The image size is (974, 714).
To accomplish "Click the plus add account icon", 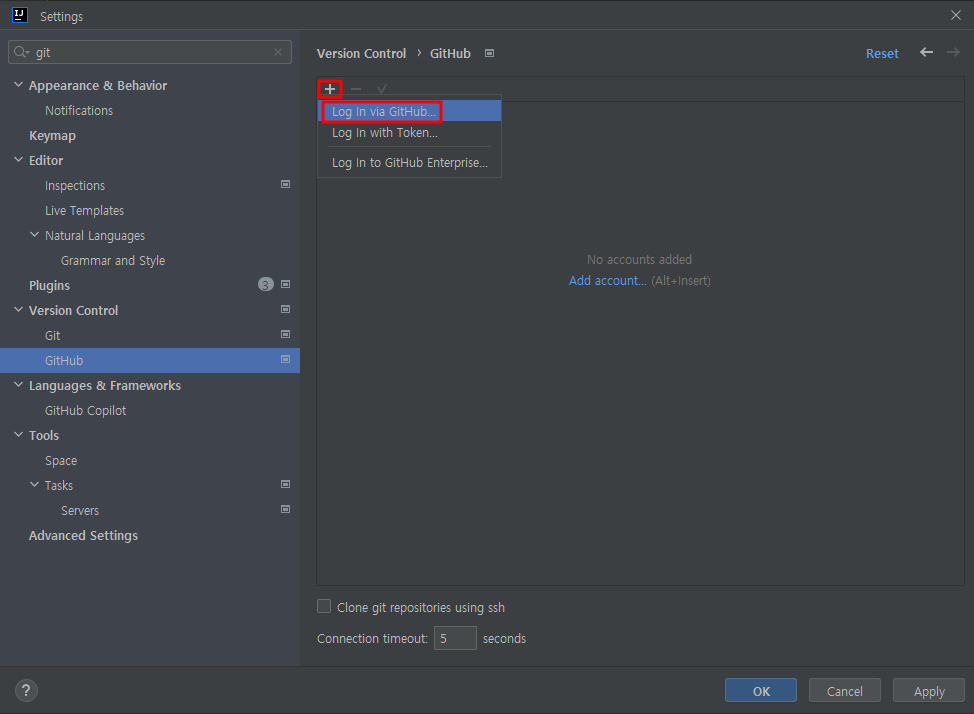I will pyautogui.click(x=330, y=89).
